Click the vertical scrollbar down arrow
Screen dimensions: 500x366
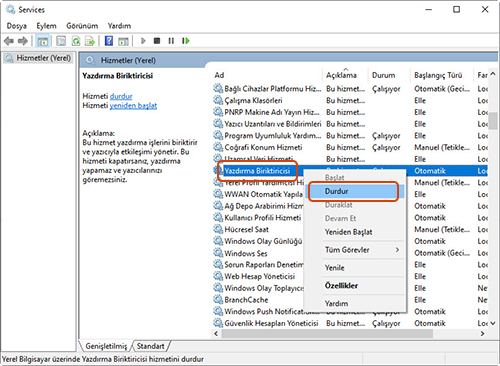pos(493,323)
